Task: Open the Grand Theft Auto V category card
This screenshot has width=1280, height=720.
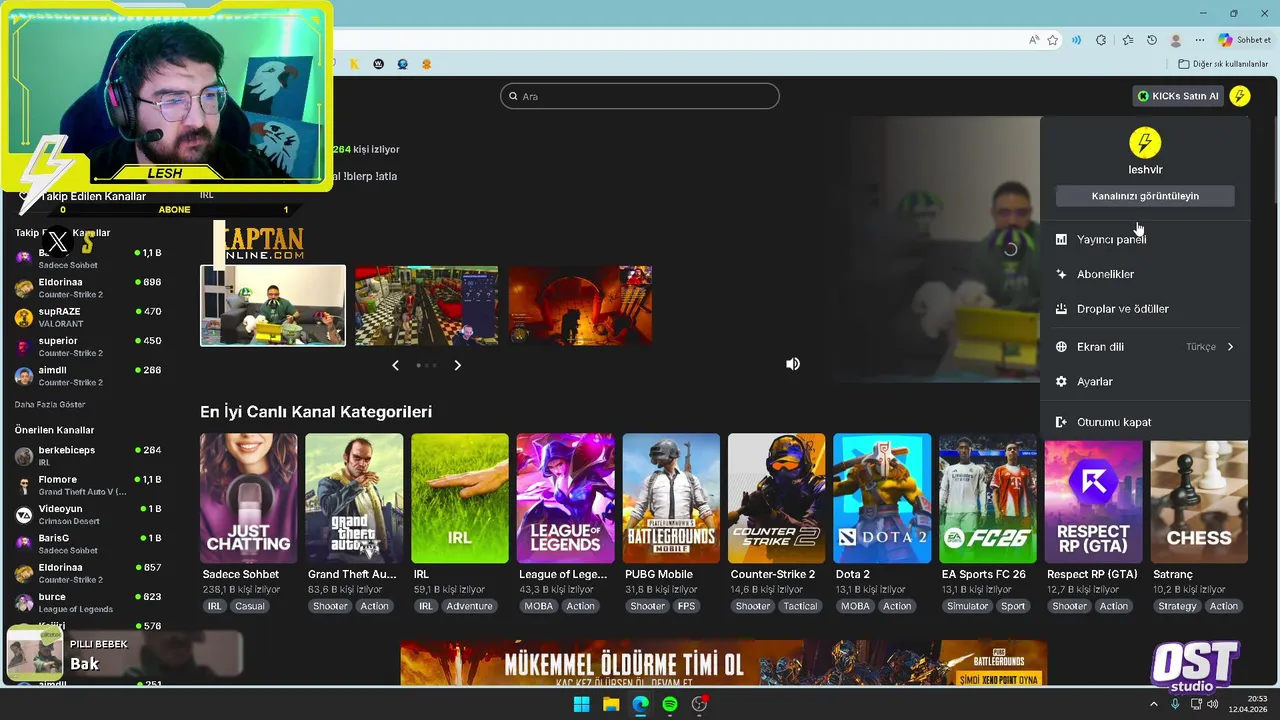Action: pos(354,498)
